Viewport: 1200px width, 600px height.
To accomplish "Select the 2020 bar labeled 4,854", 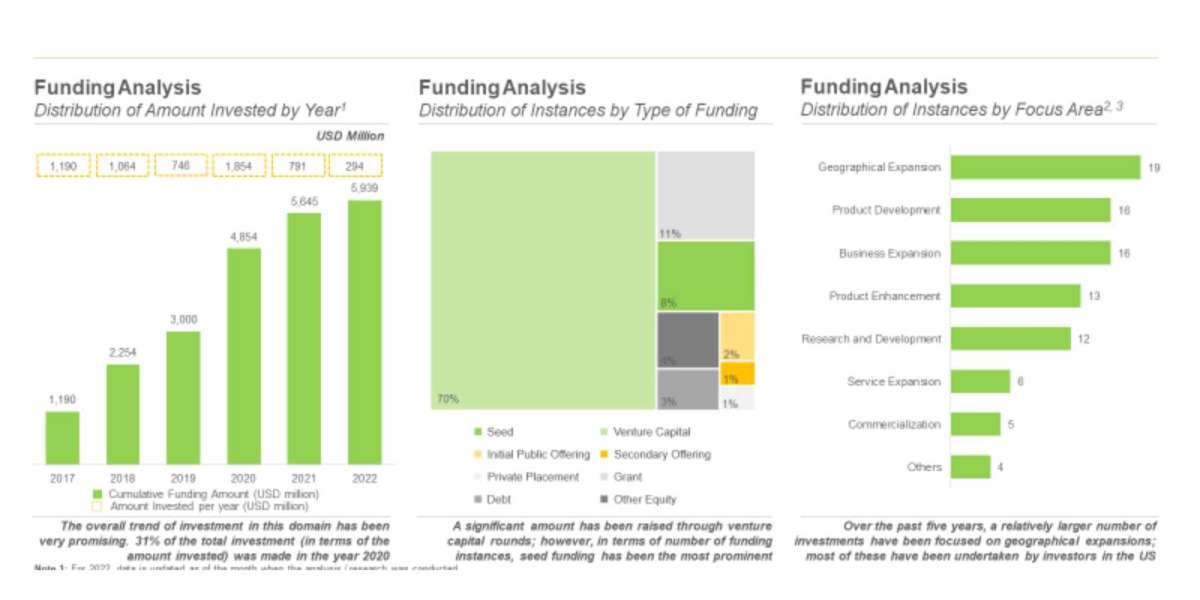I will [x=244, y=356].
